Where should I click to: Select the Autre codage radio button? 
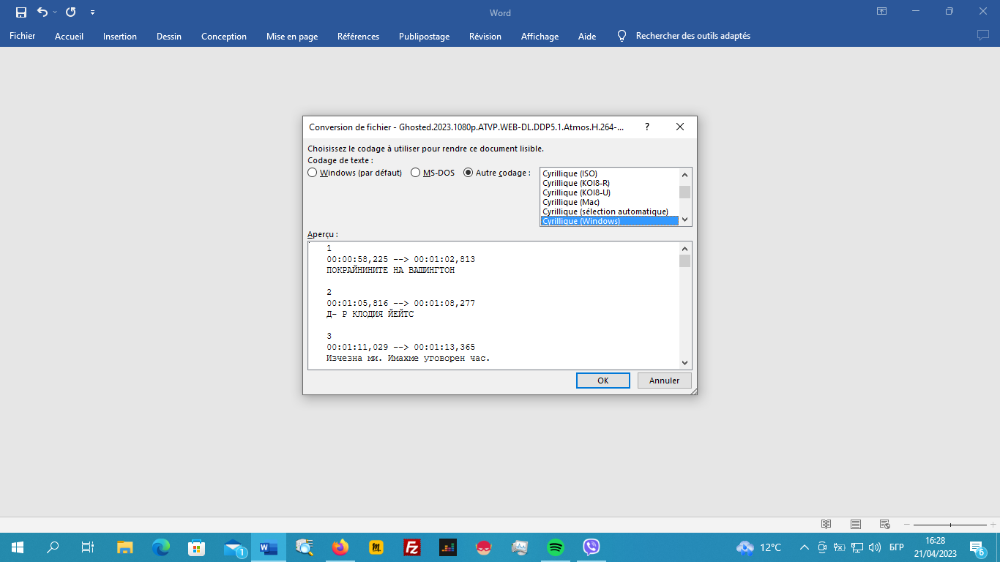pos(468,173)
